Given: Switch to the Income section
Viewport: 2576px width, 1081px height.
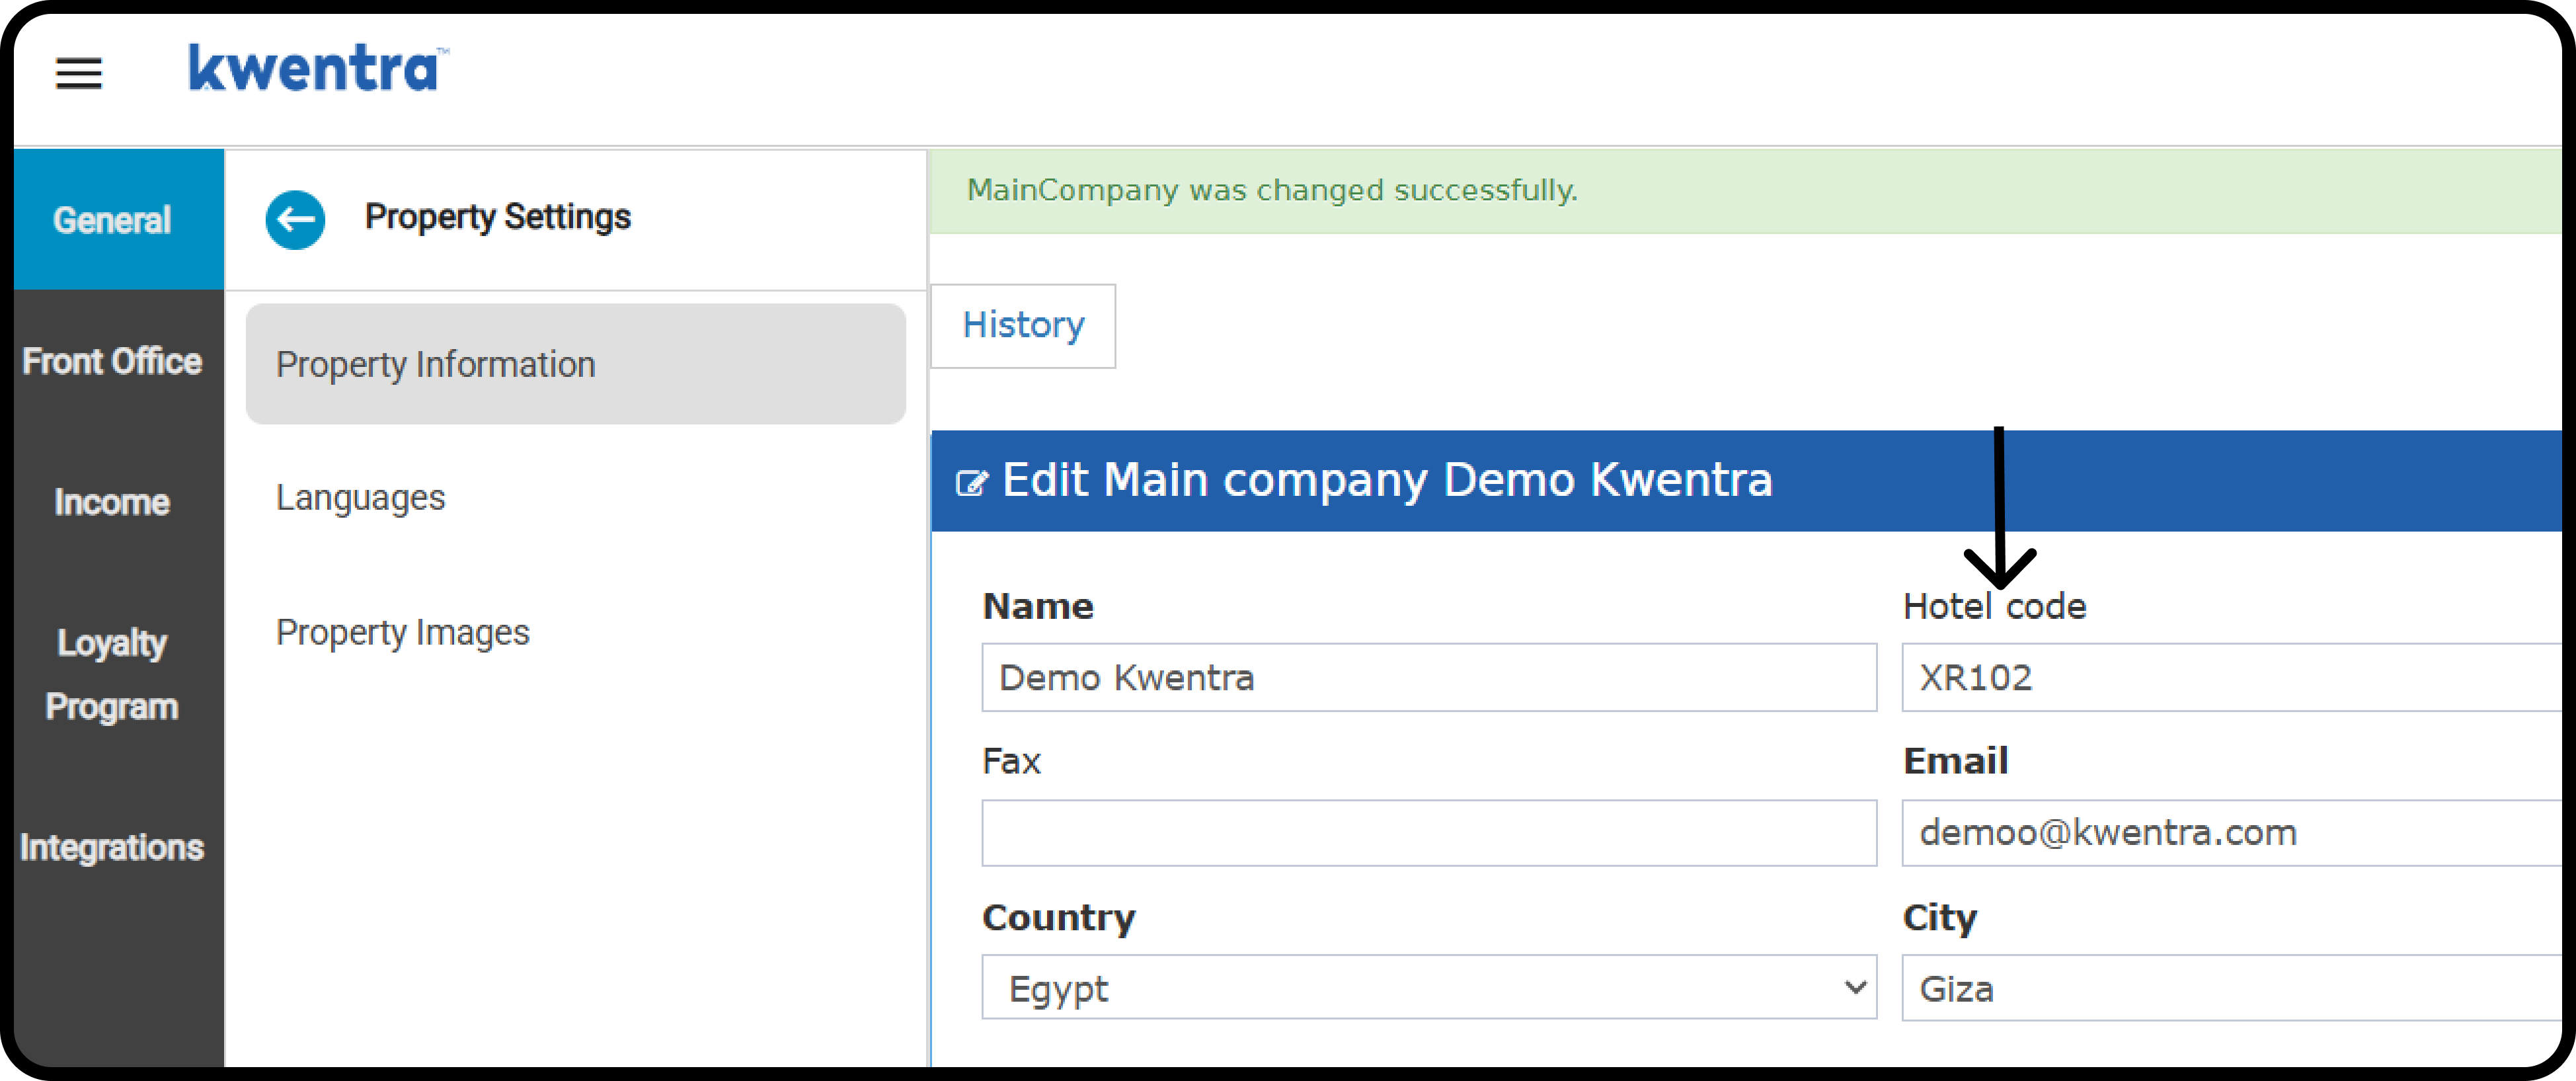Looking at the screenshot, I should pos(112,502).
